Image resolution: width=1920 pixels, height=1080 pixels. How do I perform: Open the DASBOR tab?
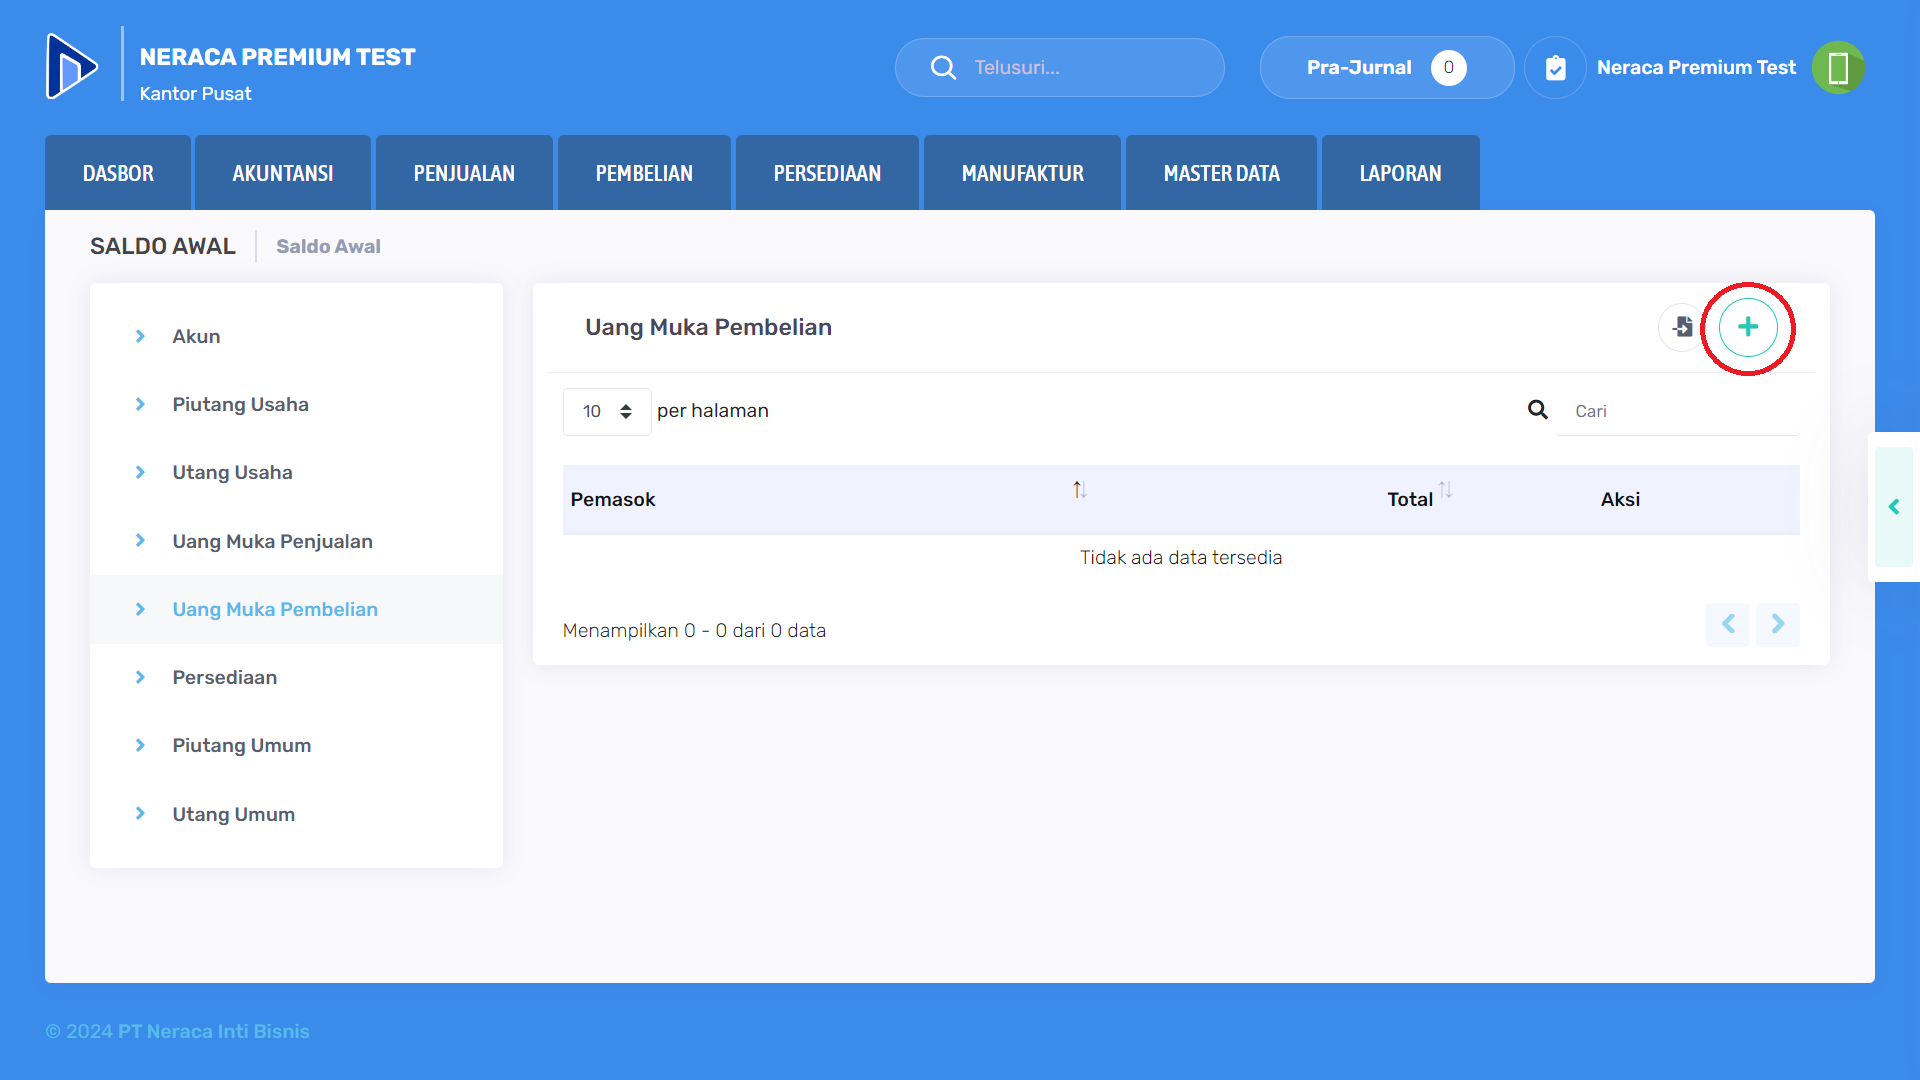tap(118, 173)
